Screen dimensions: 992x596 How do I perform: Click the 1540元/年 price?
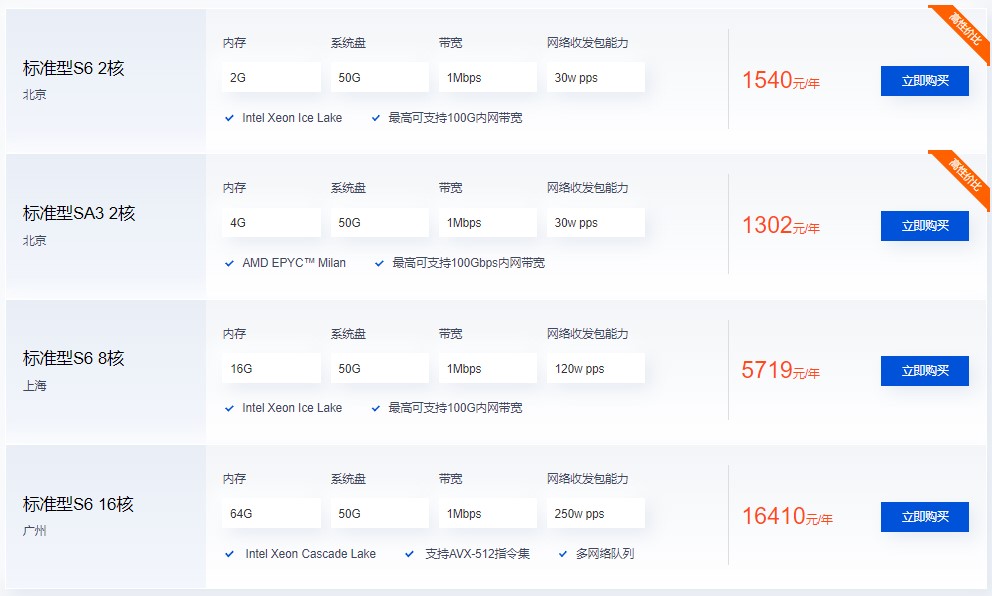point(781,80)
